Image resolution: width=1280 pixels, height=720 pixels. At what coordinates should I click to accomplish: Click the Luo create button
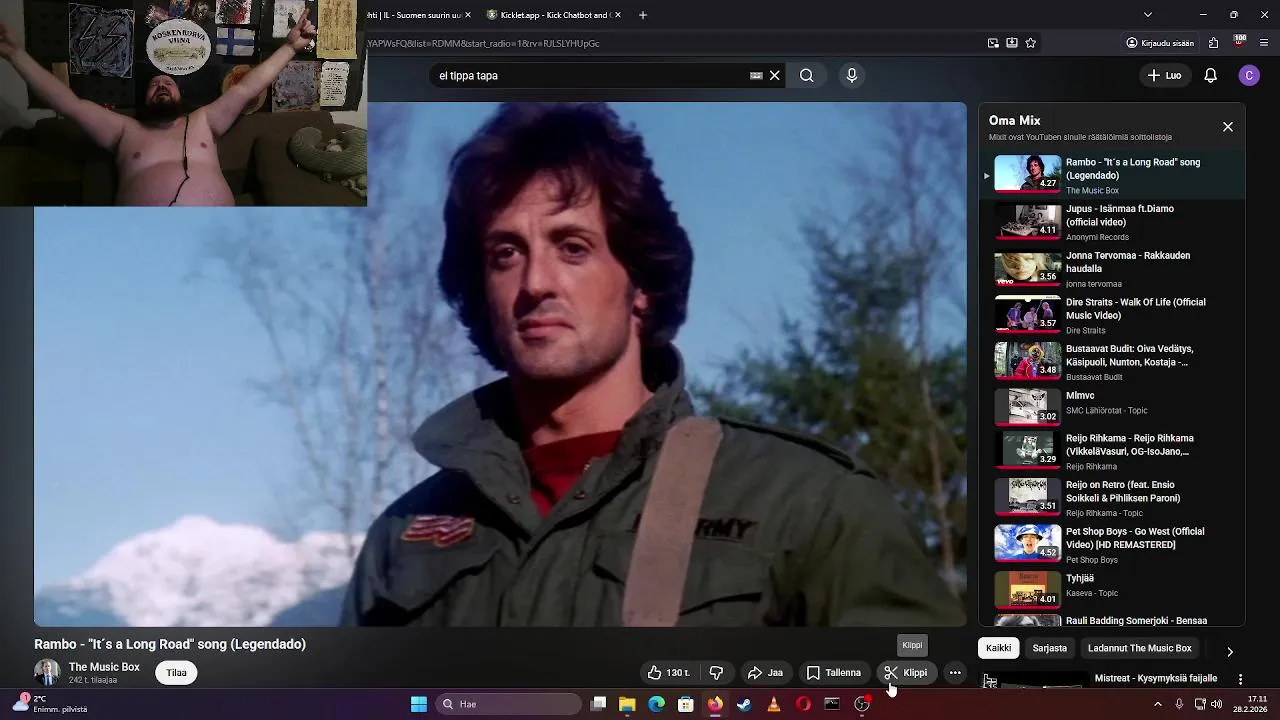coord(1164,75)
